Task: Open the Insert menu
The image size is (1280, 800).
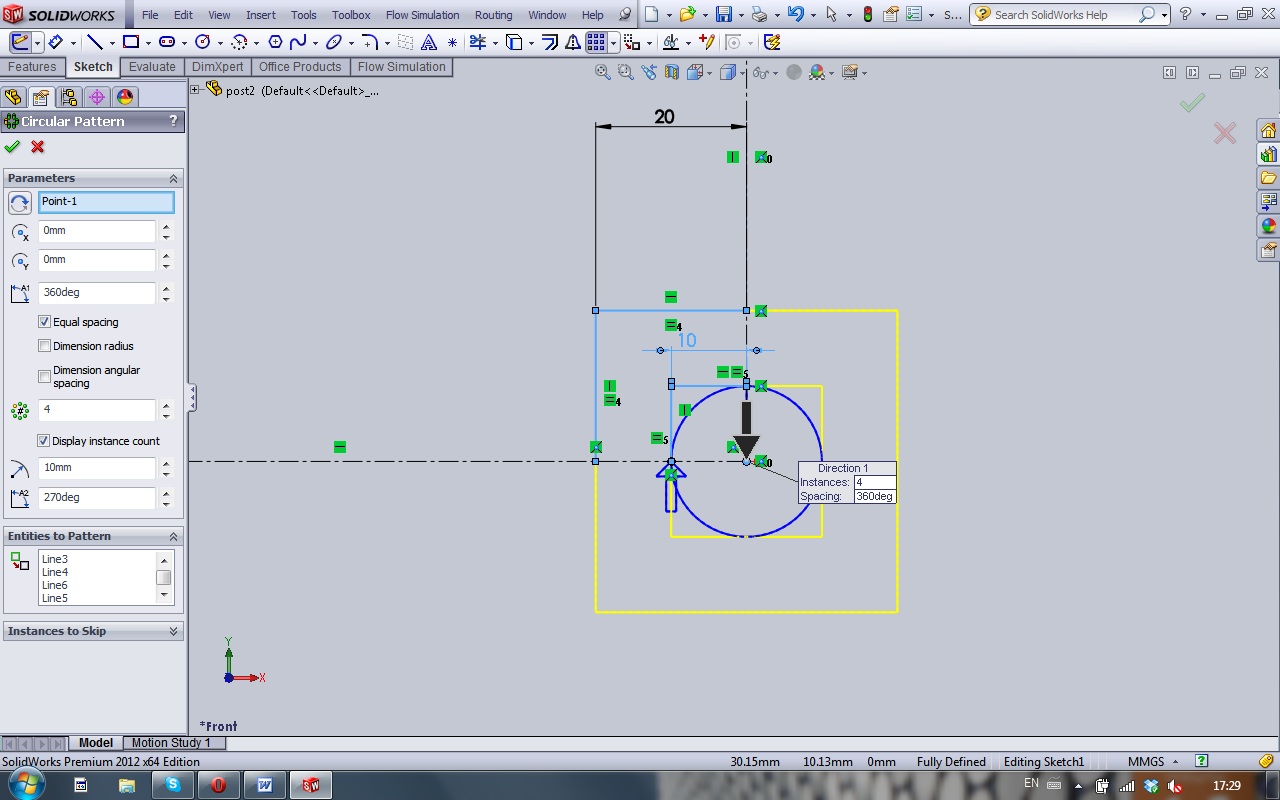Action: click(260, 15)
